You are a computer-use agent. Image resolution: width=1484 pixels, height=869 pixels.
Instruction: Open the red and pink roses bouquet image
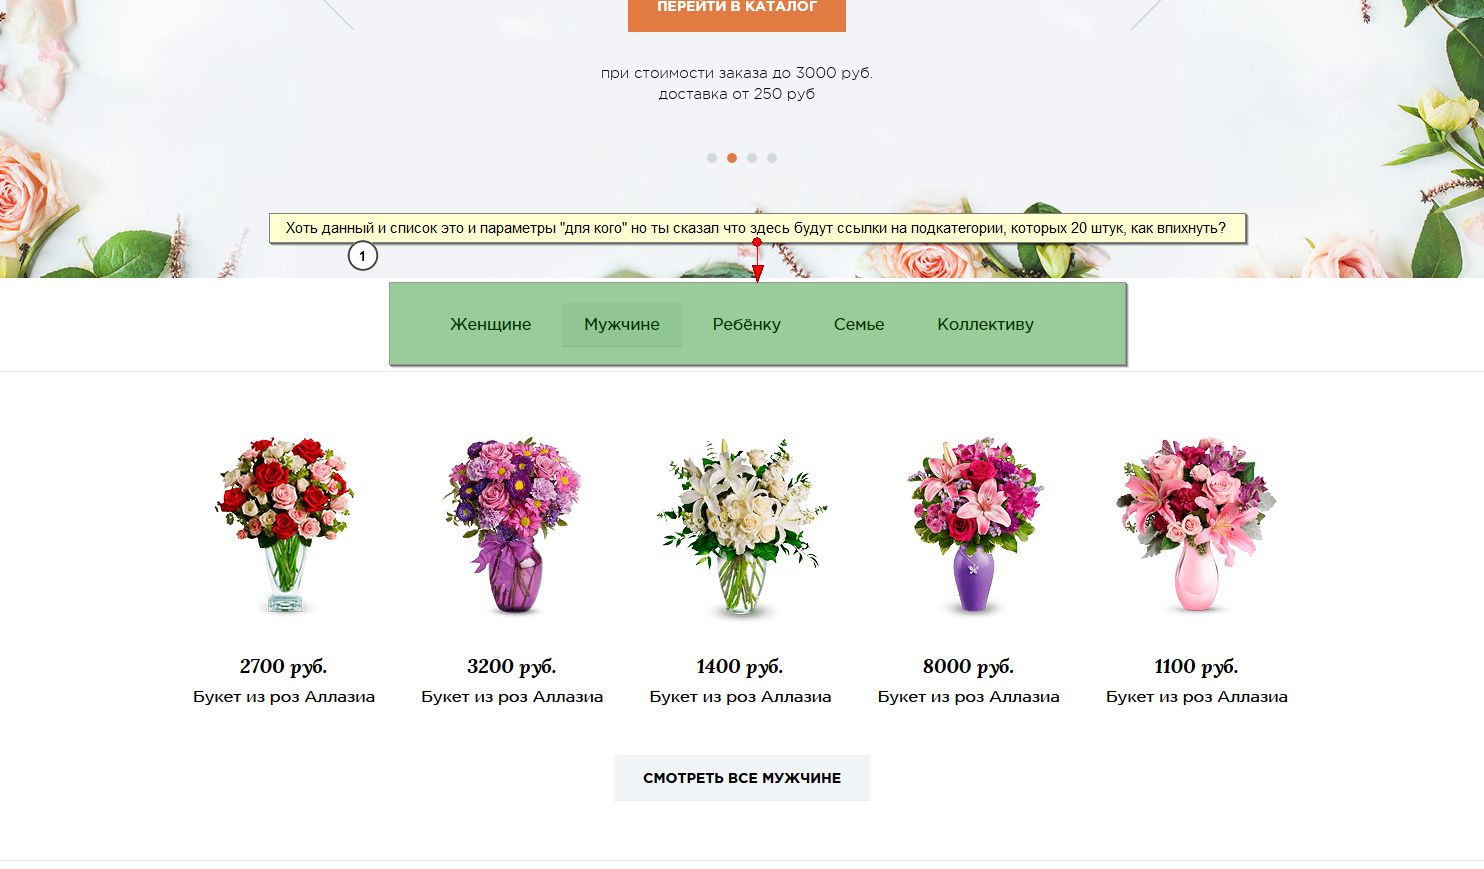pos(284,525)
